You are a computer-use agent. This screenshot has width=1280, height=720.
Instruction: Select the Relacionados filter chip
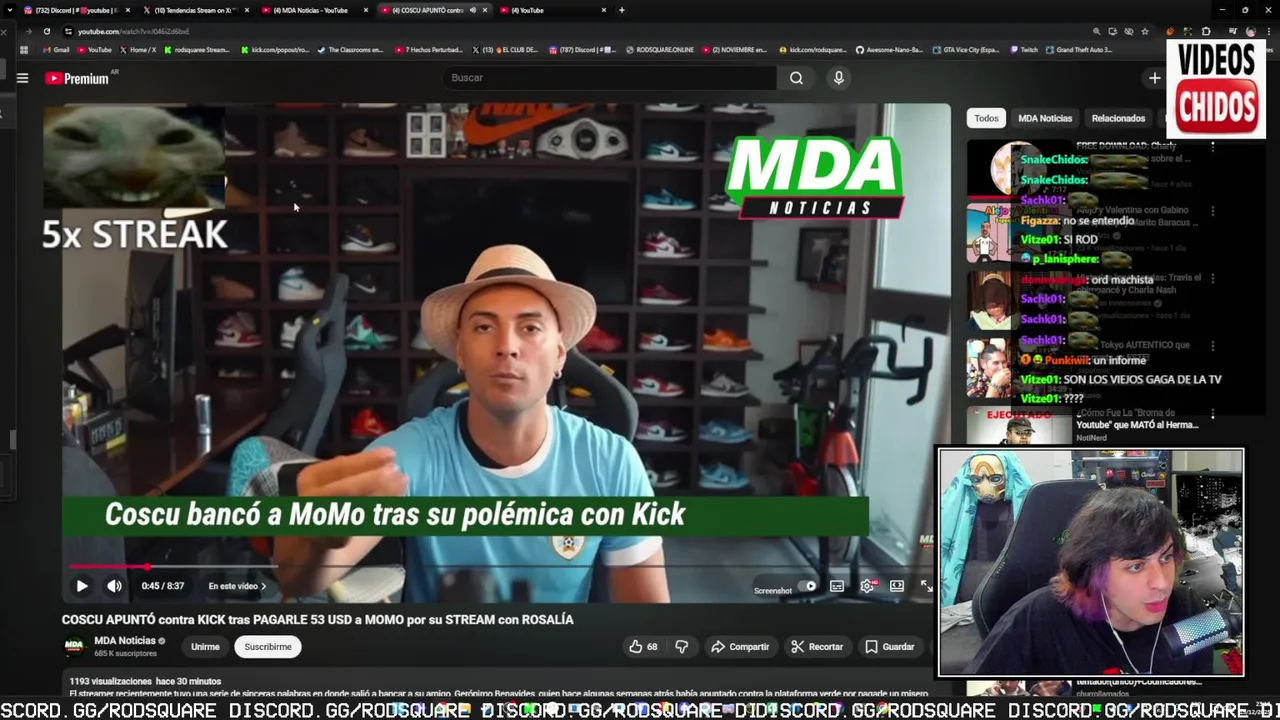(x=1118, y=118)
